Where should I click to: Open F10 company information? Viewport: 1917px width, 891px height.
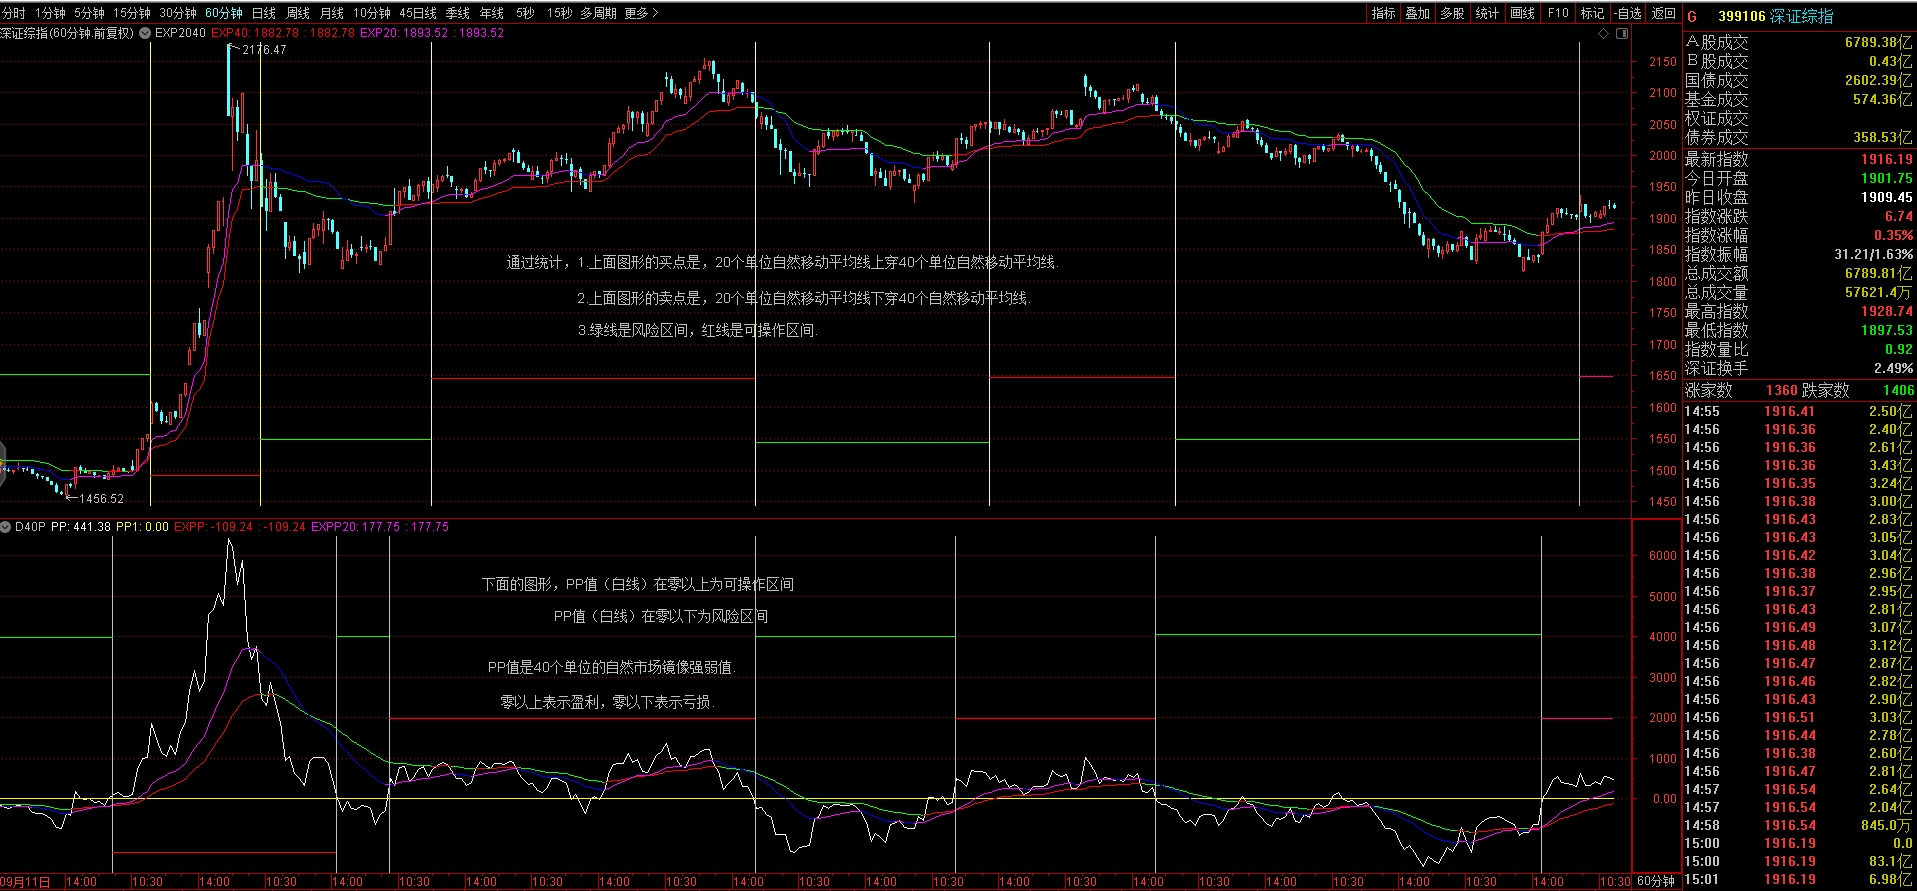[1558, 13]
